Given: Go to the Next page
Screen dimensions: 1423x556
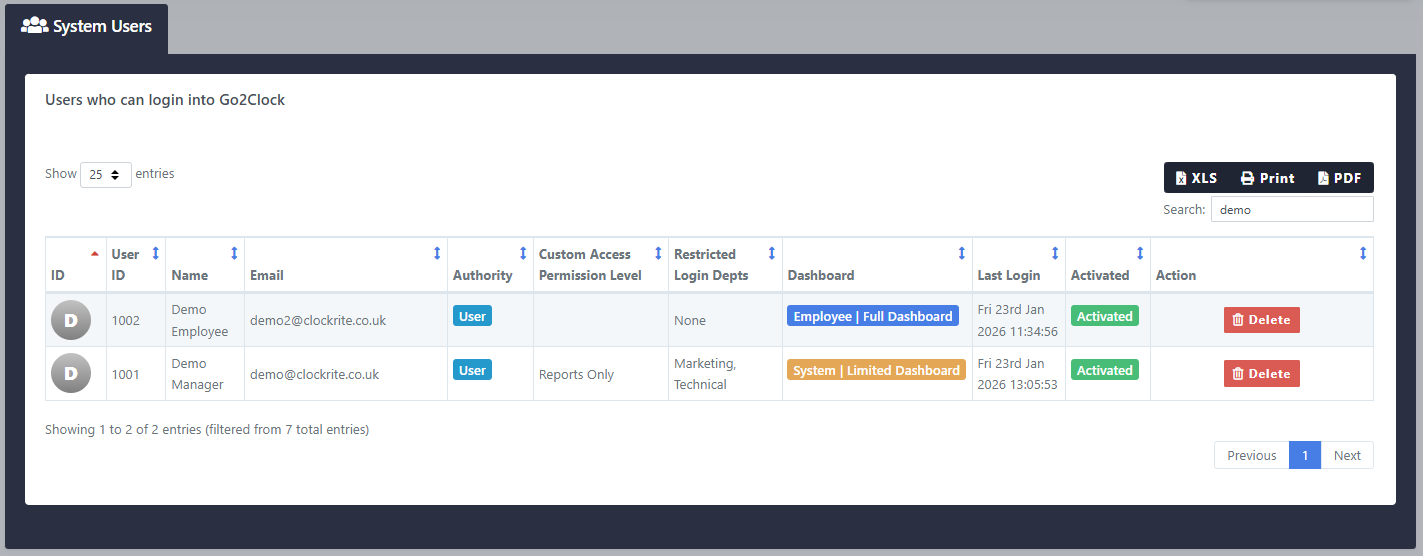Looking at the screenshot, I should click(1347, 455).
